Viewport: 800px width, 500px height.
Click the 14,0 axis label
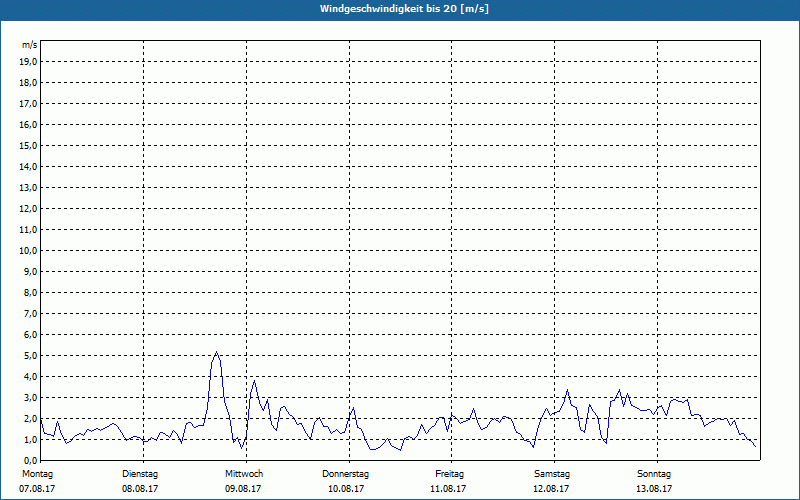point(29,166)
